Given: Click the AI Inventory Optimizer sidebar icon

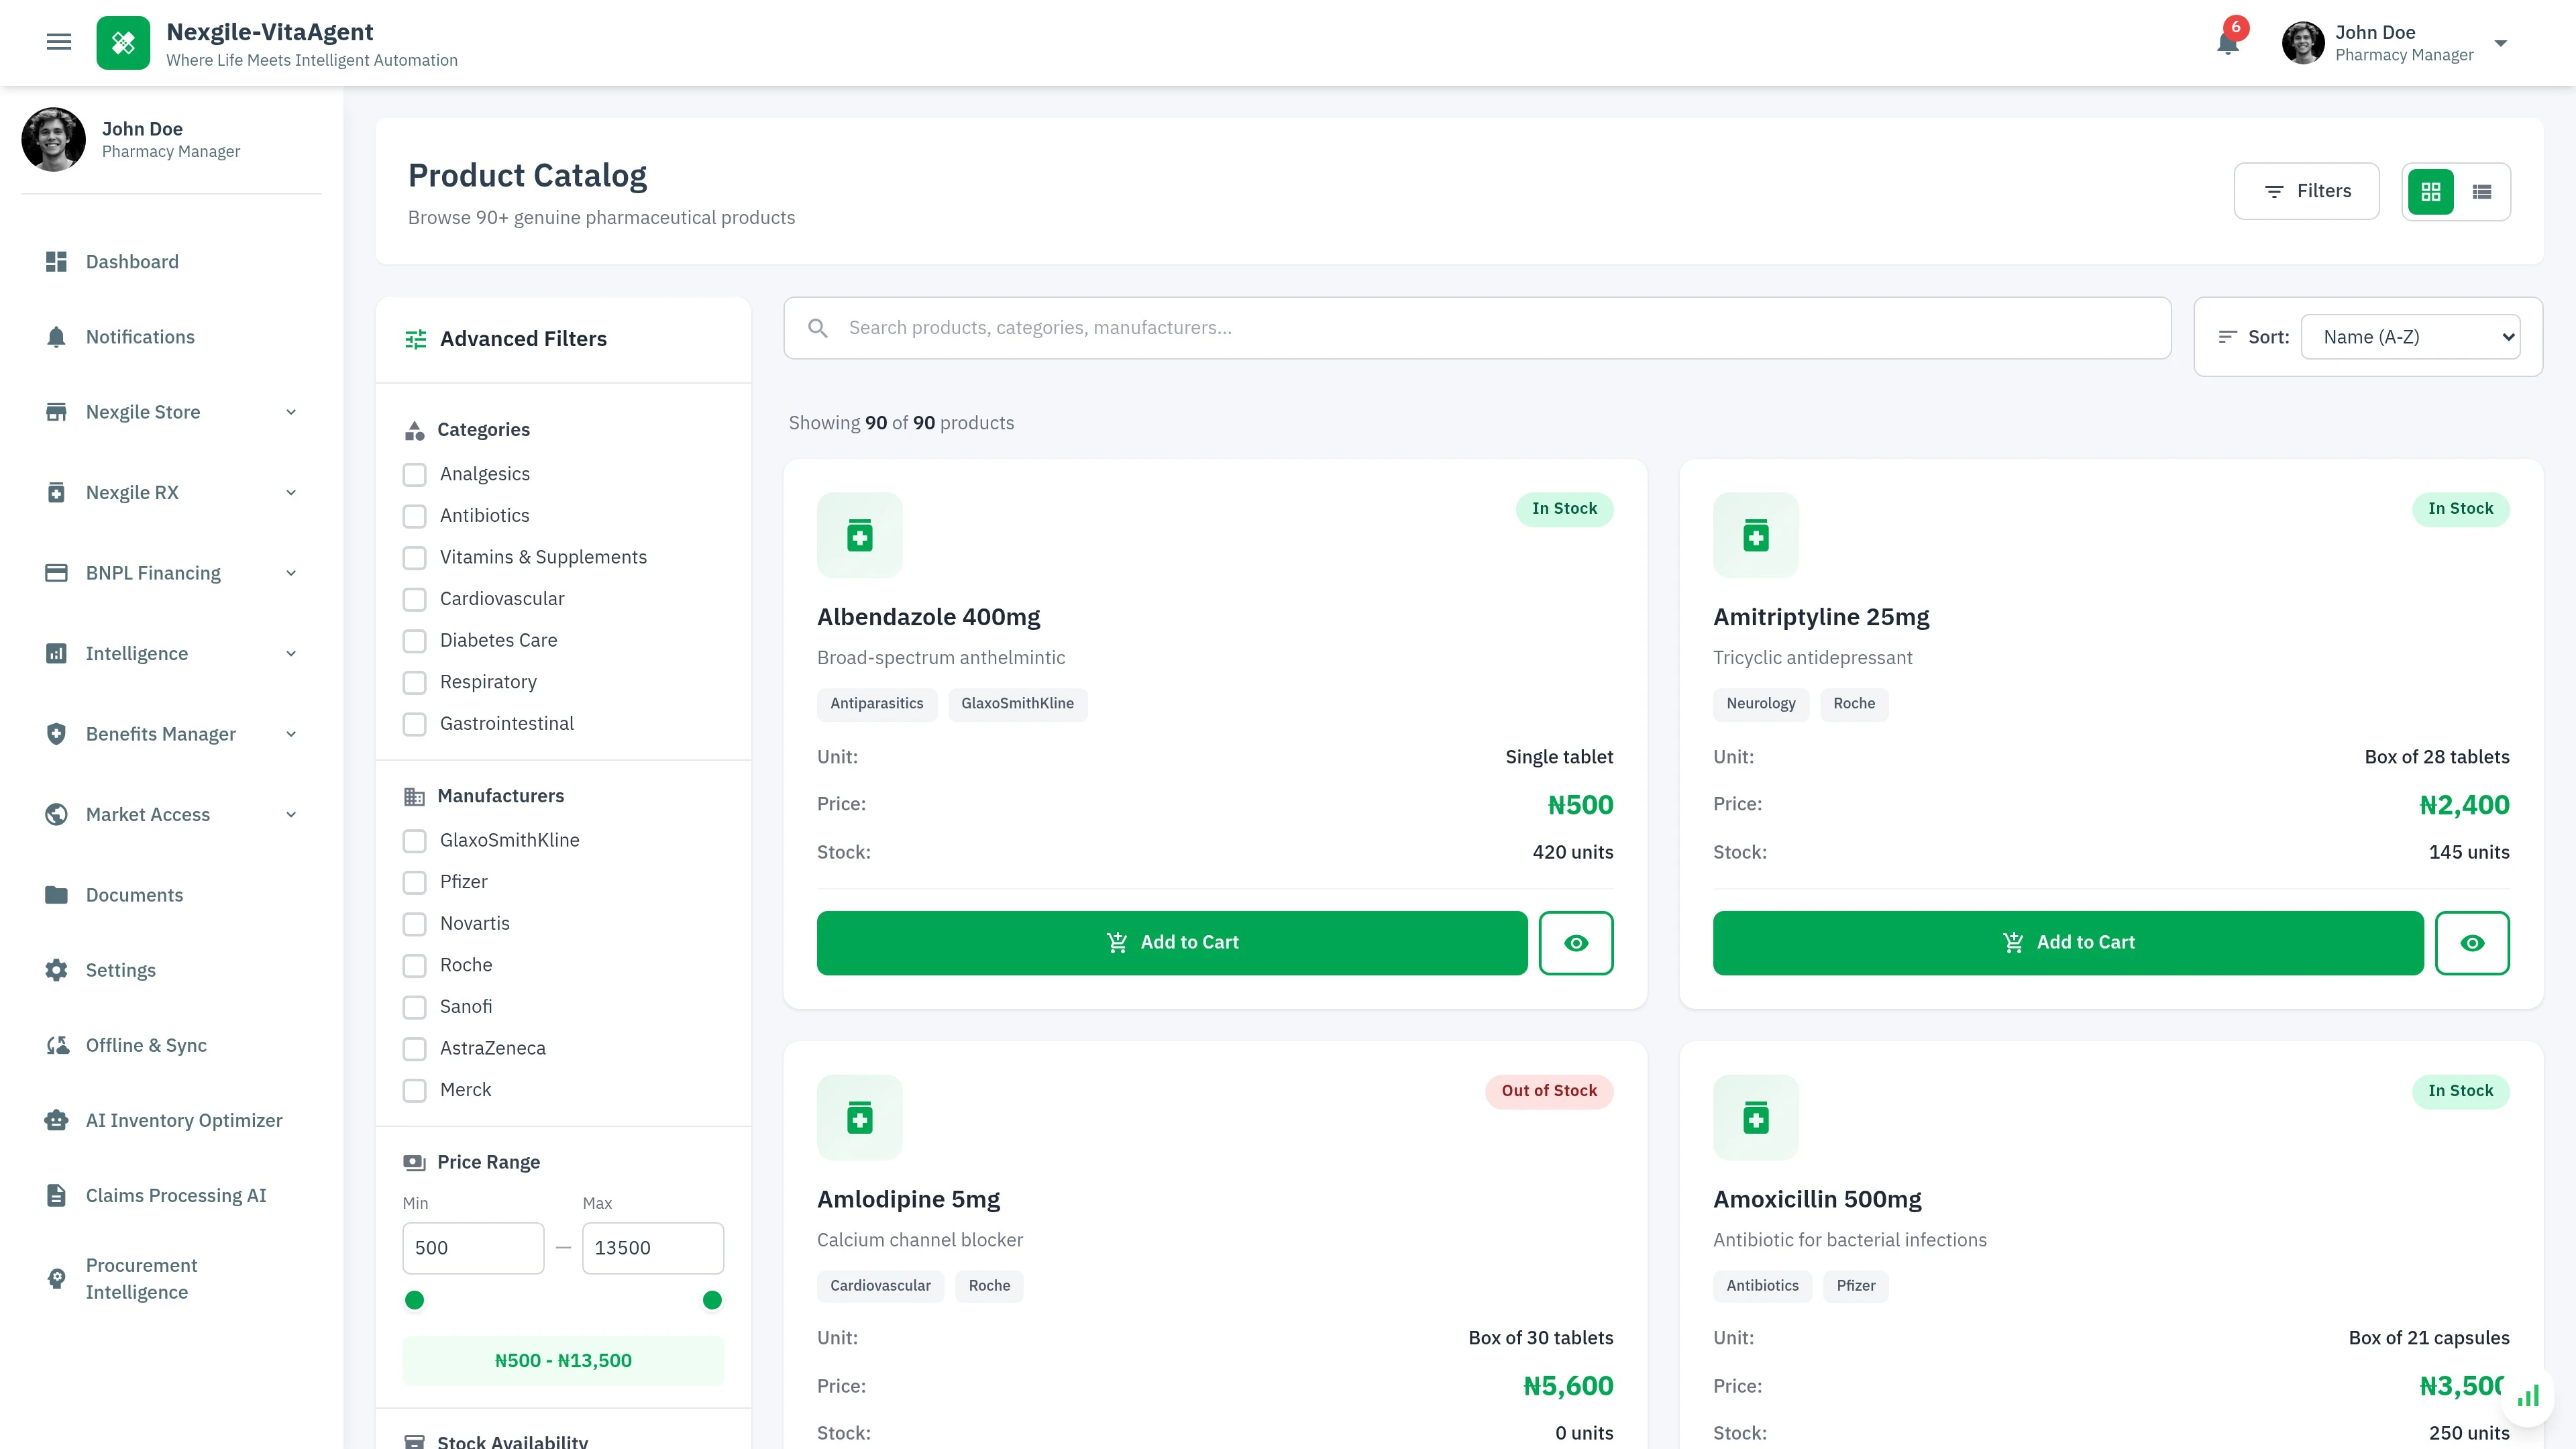Looking at the screenshot, I should click(56, 1120).
